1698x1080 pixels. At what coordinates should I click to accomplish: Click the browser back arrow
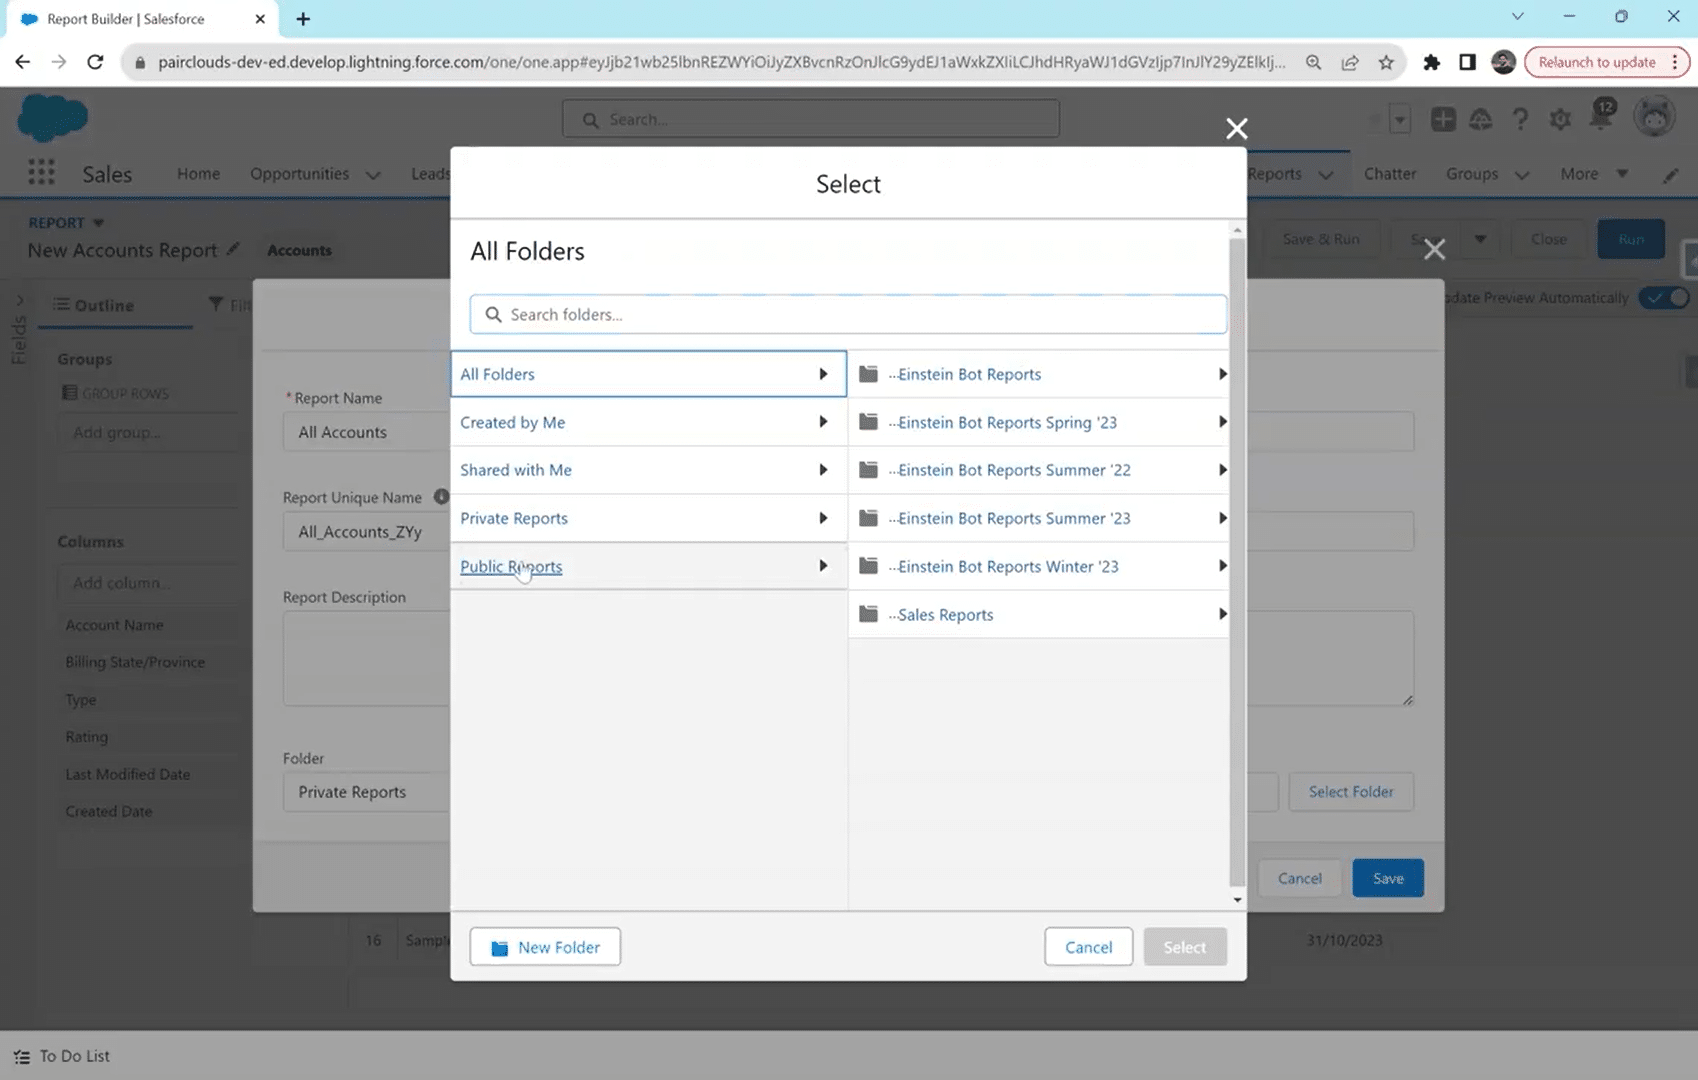click(22, 62)
